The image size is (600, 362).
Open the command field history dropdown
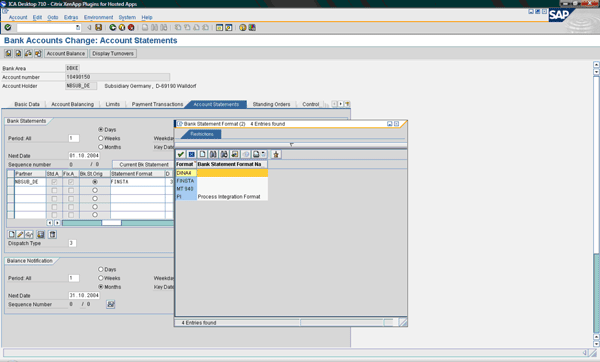click(x=78, y=28)
